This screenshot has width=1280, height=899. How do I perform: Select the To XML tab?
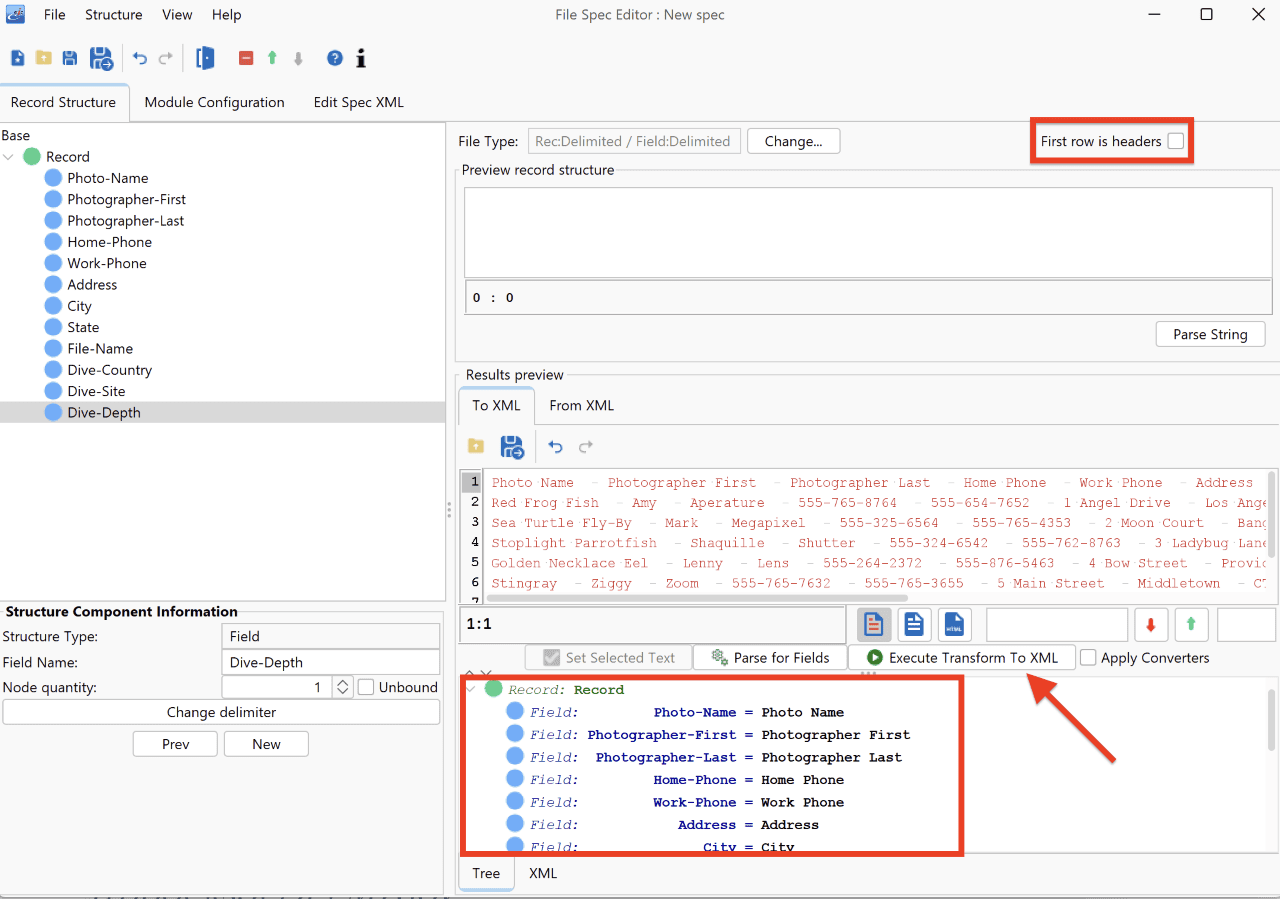point(496,405)
